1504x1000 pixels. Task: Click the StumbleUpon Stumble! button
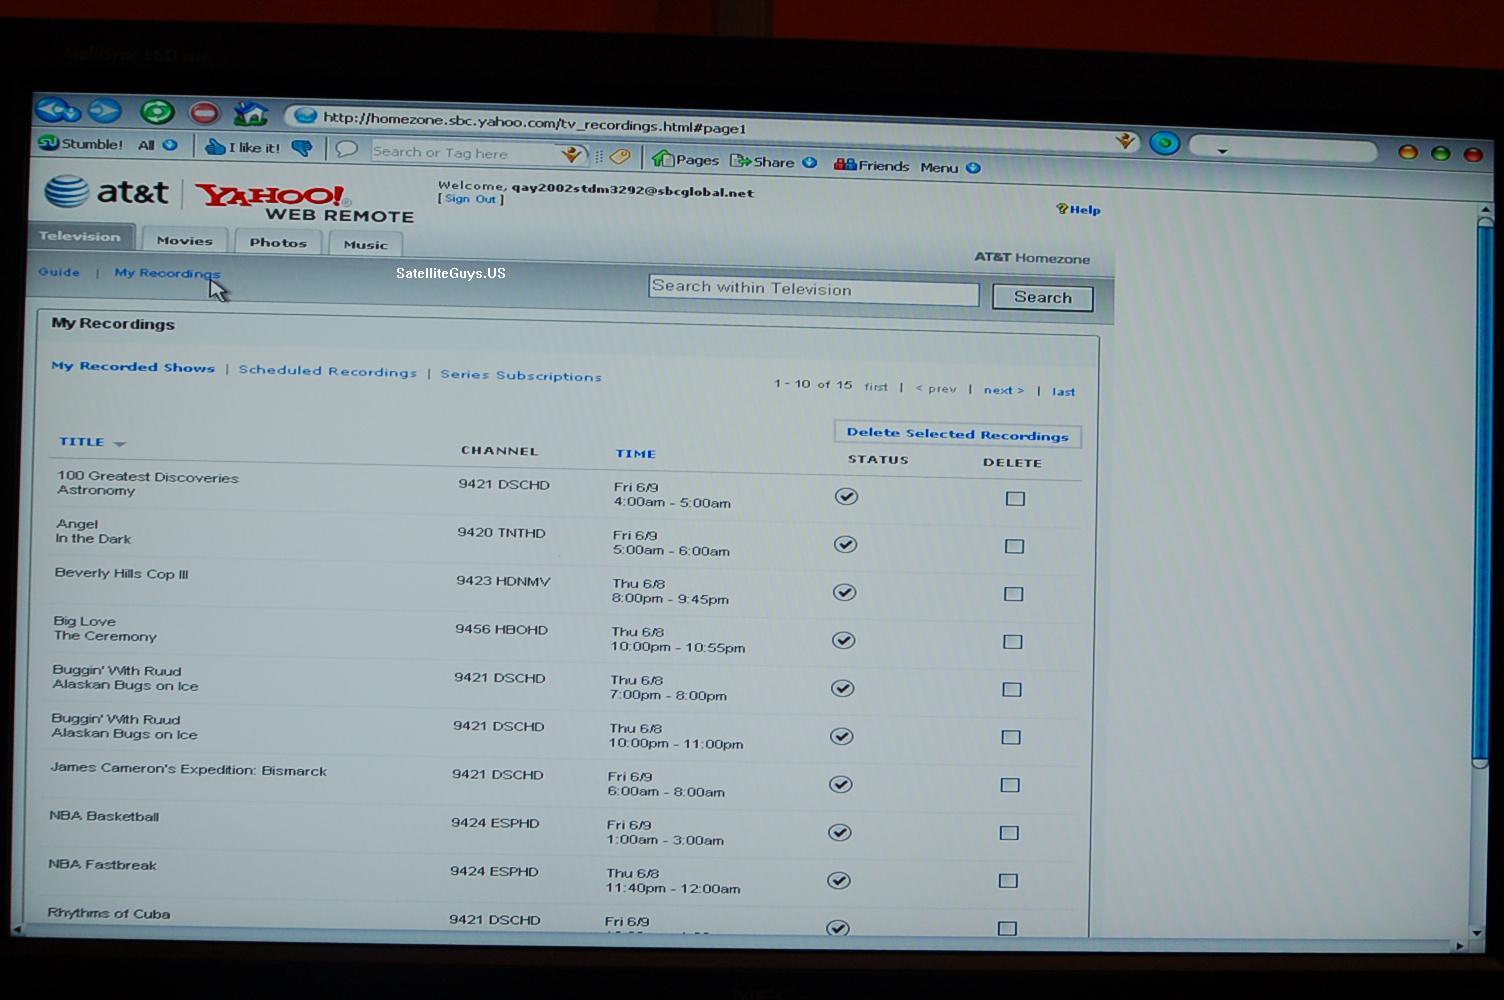tap(81, 144)
